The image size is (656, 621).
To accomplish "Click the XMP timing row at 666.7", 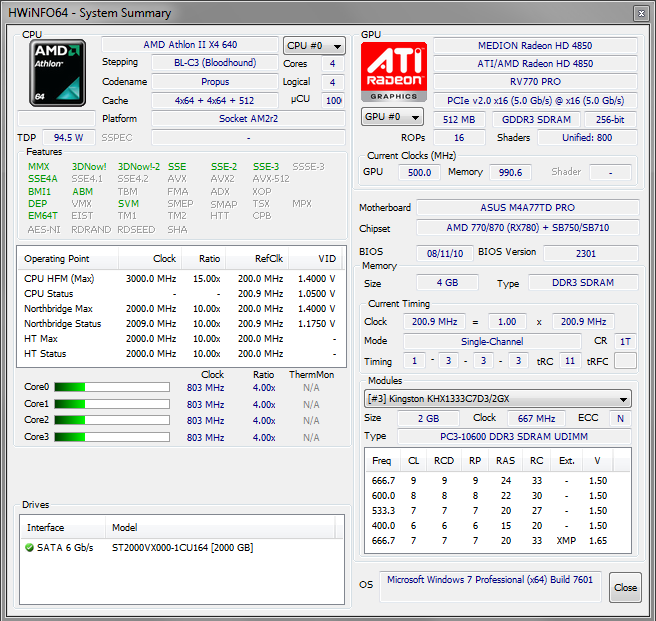I will [x=497, y=541].
